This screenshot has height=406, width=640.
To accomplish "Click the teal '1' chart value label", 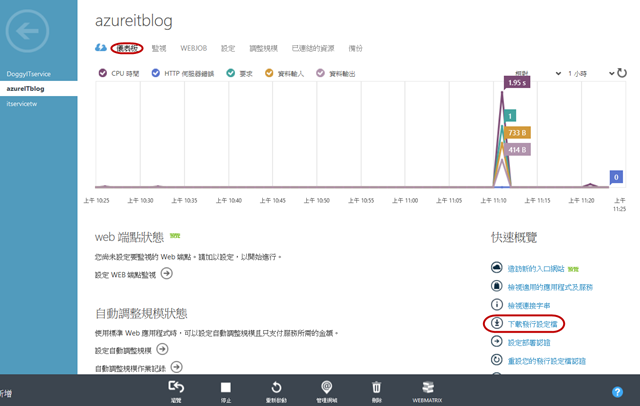I will click(510, 116).
